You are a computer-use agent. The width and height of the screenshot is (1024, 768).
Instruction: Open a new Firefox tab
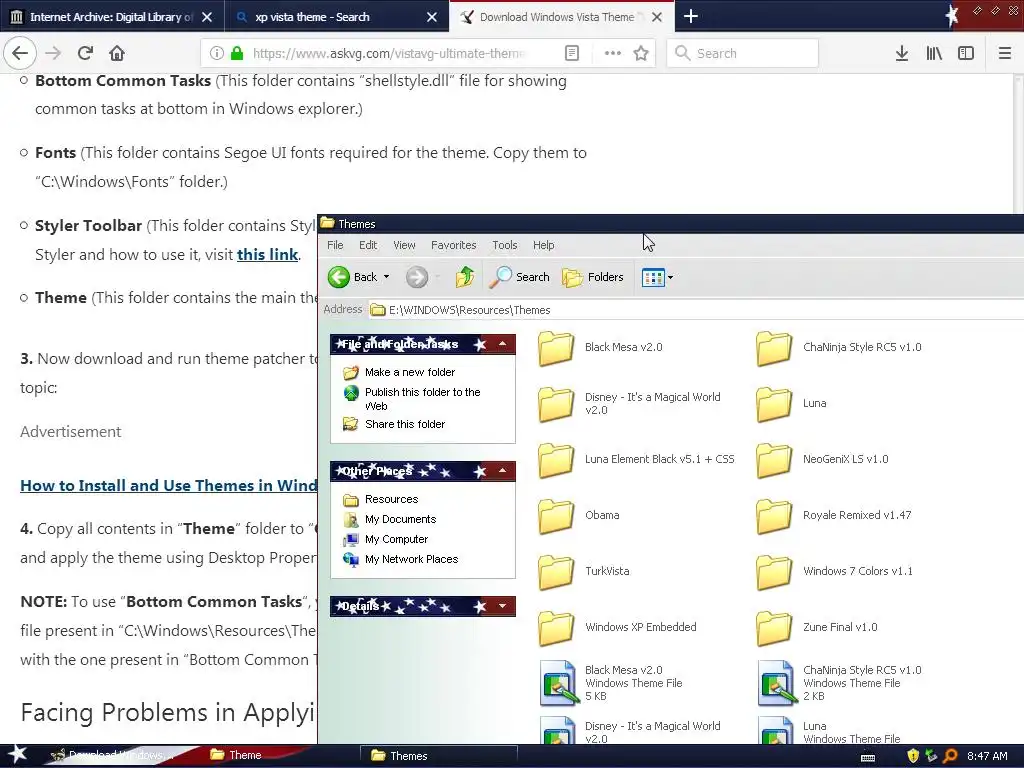690,16
